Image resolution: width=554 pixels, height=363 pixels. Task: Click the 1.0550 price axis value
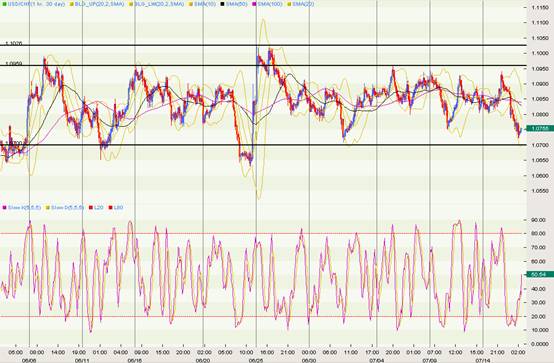point(540,191)
